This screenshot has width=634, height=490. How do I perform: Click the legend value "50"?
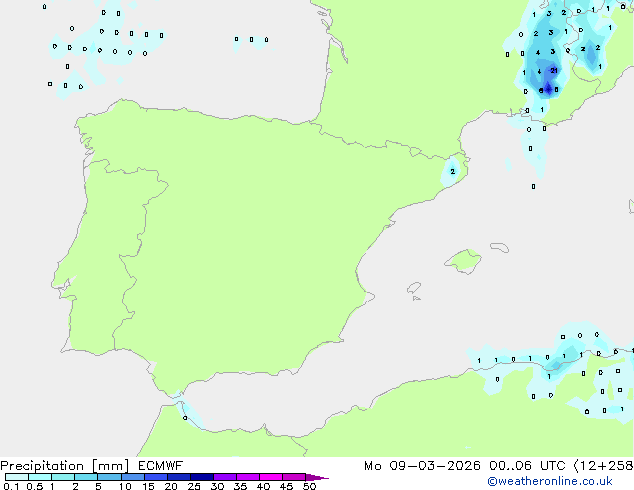click(309, 486)
